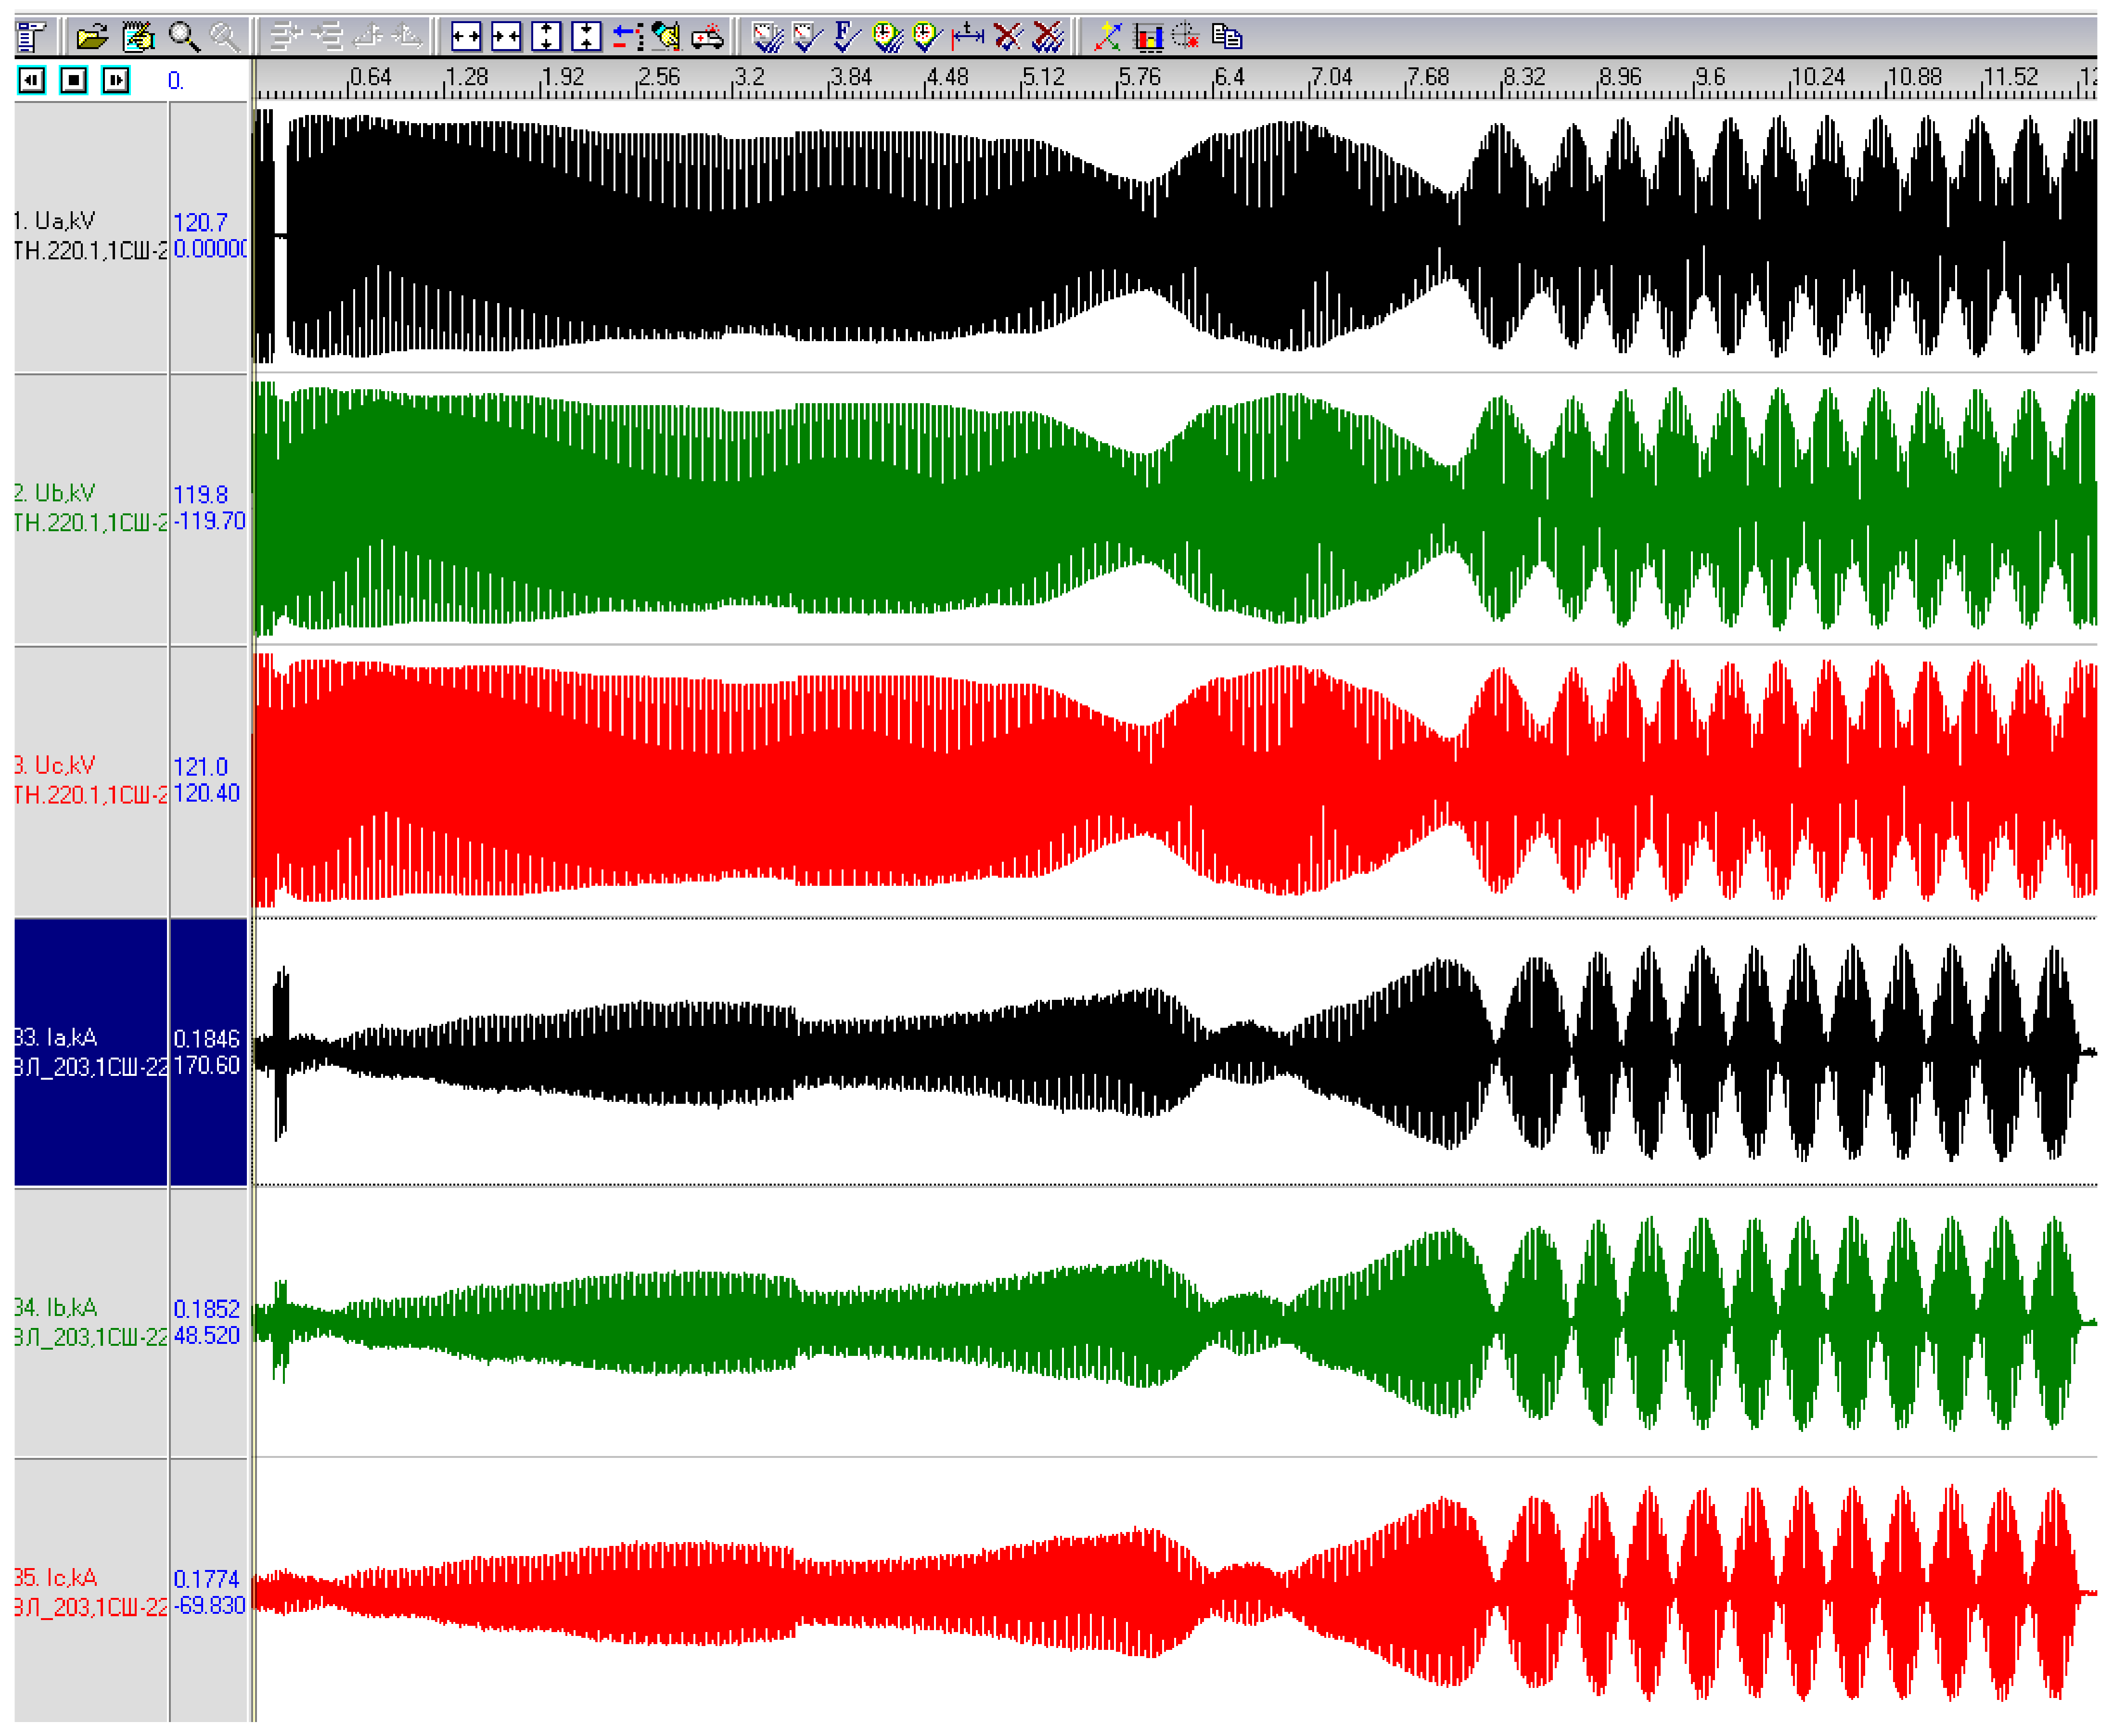
Task: Click the 5.76 mark on time ruler
Action: (x=1139, y=77)
